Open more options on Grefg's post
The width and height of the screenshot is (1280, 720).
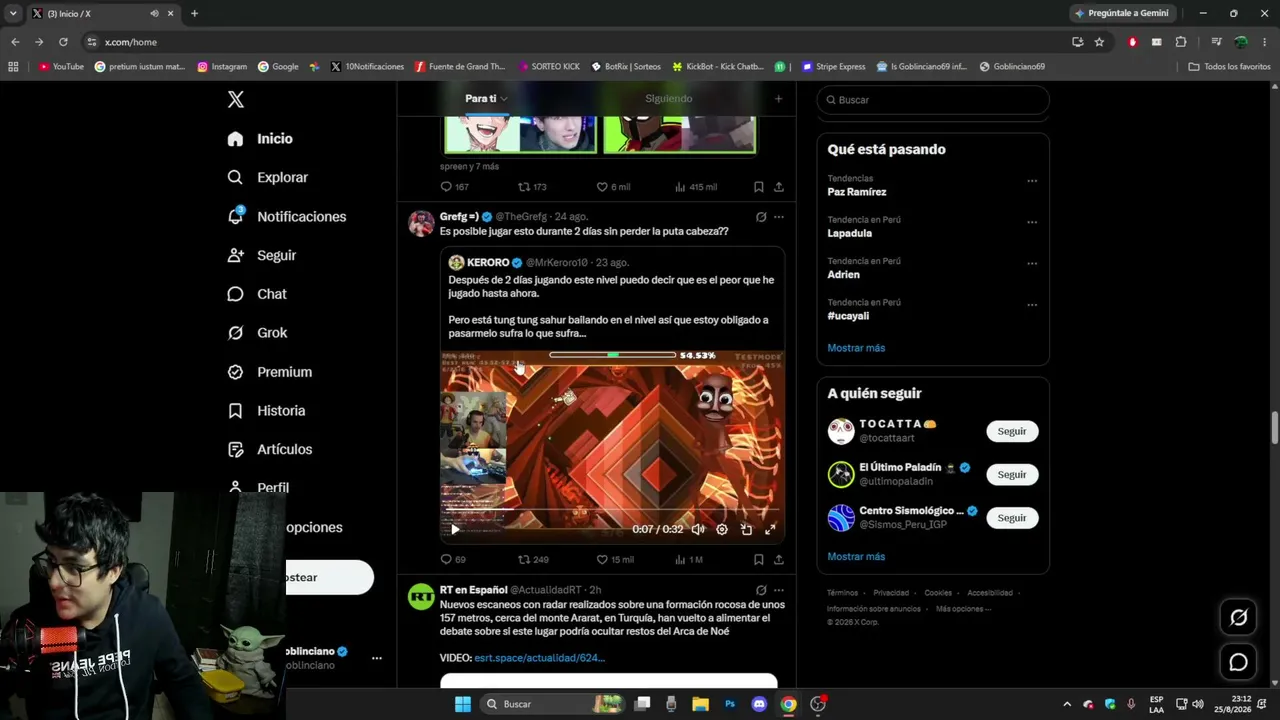[x=779, y=217]
